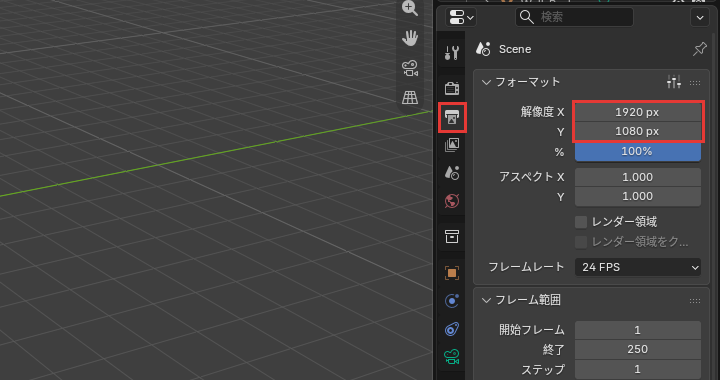720x380 pixels.
Task: Click the Scene datablock icon
Action: click(484, 49)
